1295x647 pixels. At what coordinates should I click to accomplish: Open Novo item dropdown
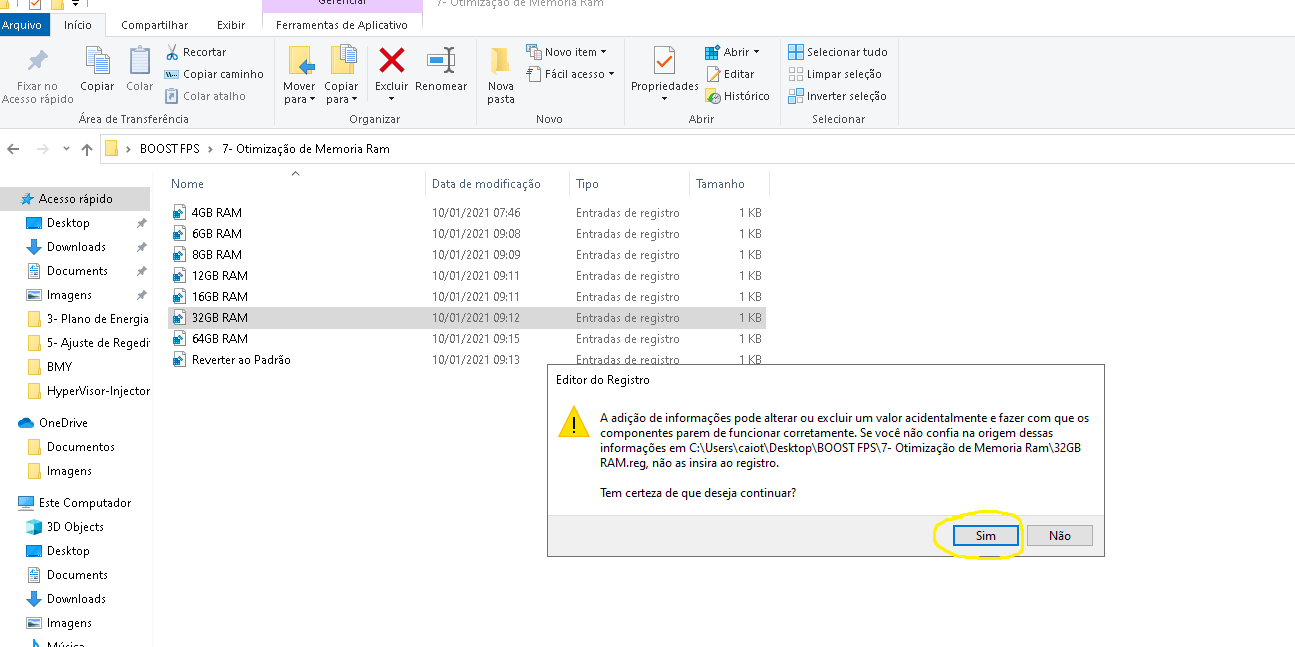pyautogui.click(x=565, y=52)
